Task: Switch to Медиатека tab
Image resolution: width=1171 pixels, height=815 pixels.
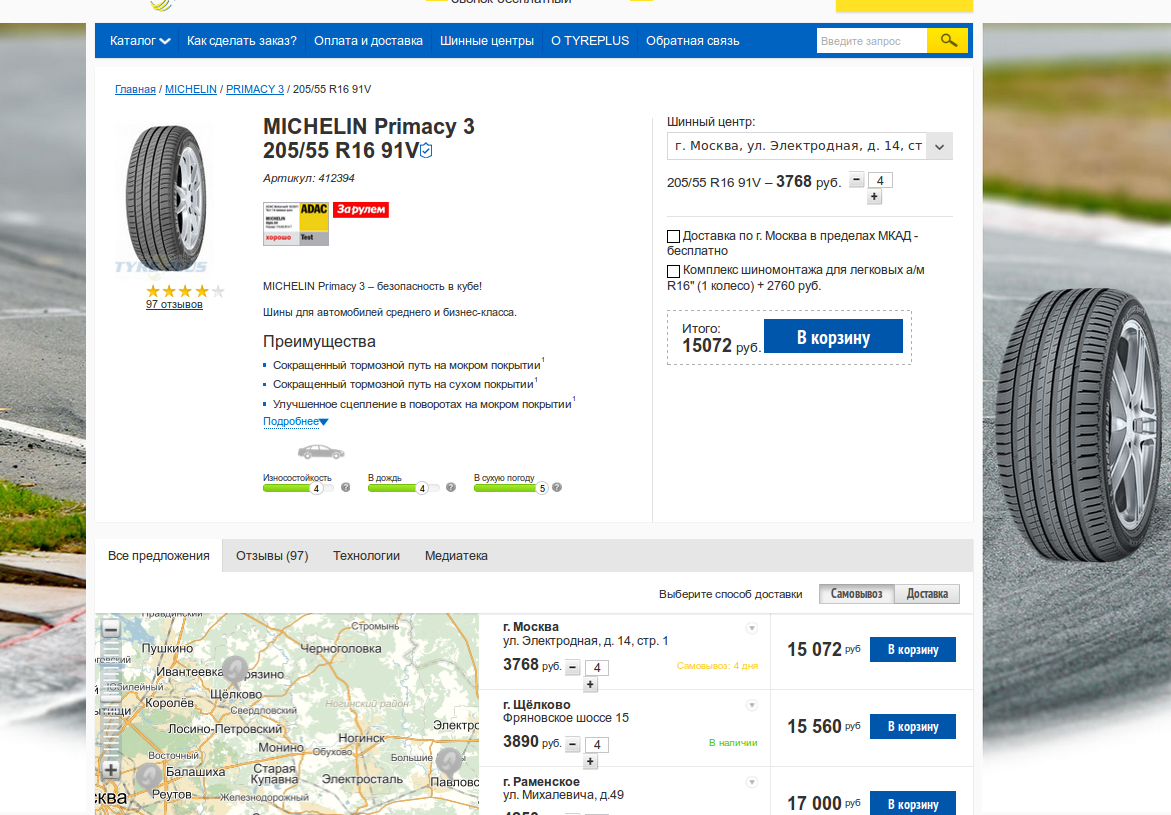Action: click(456, 556)
